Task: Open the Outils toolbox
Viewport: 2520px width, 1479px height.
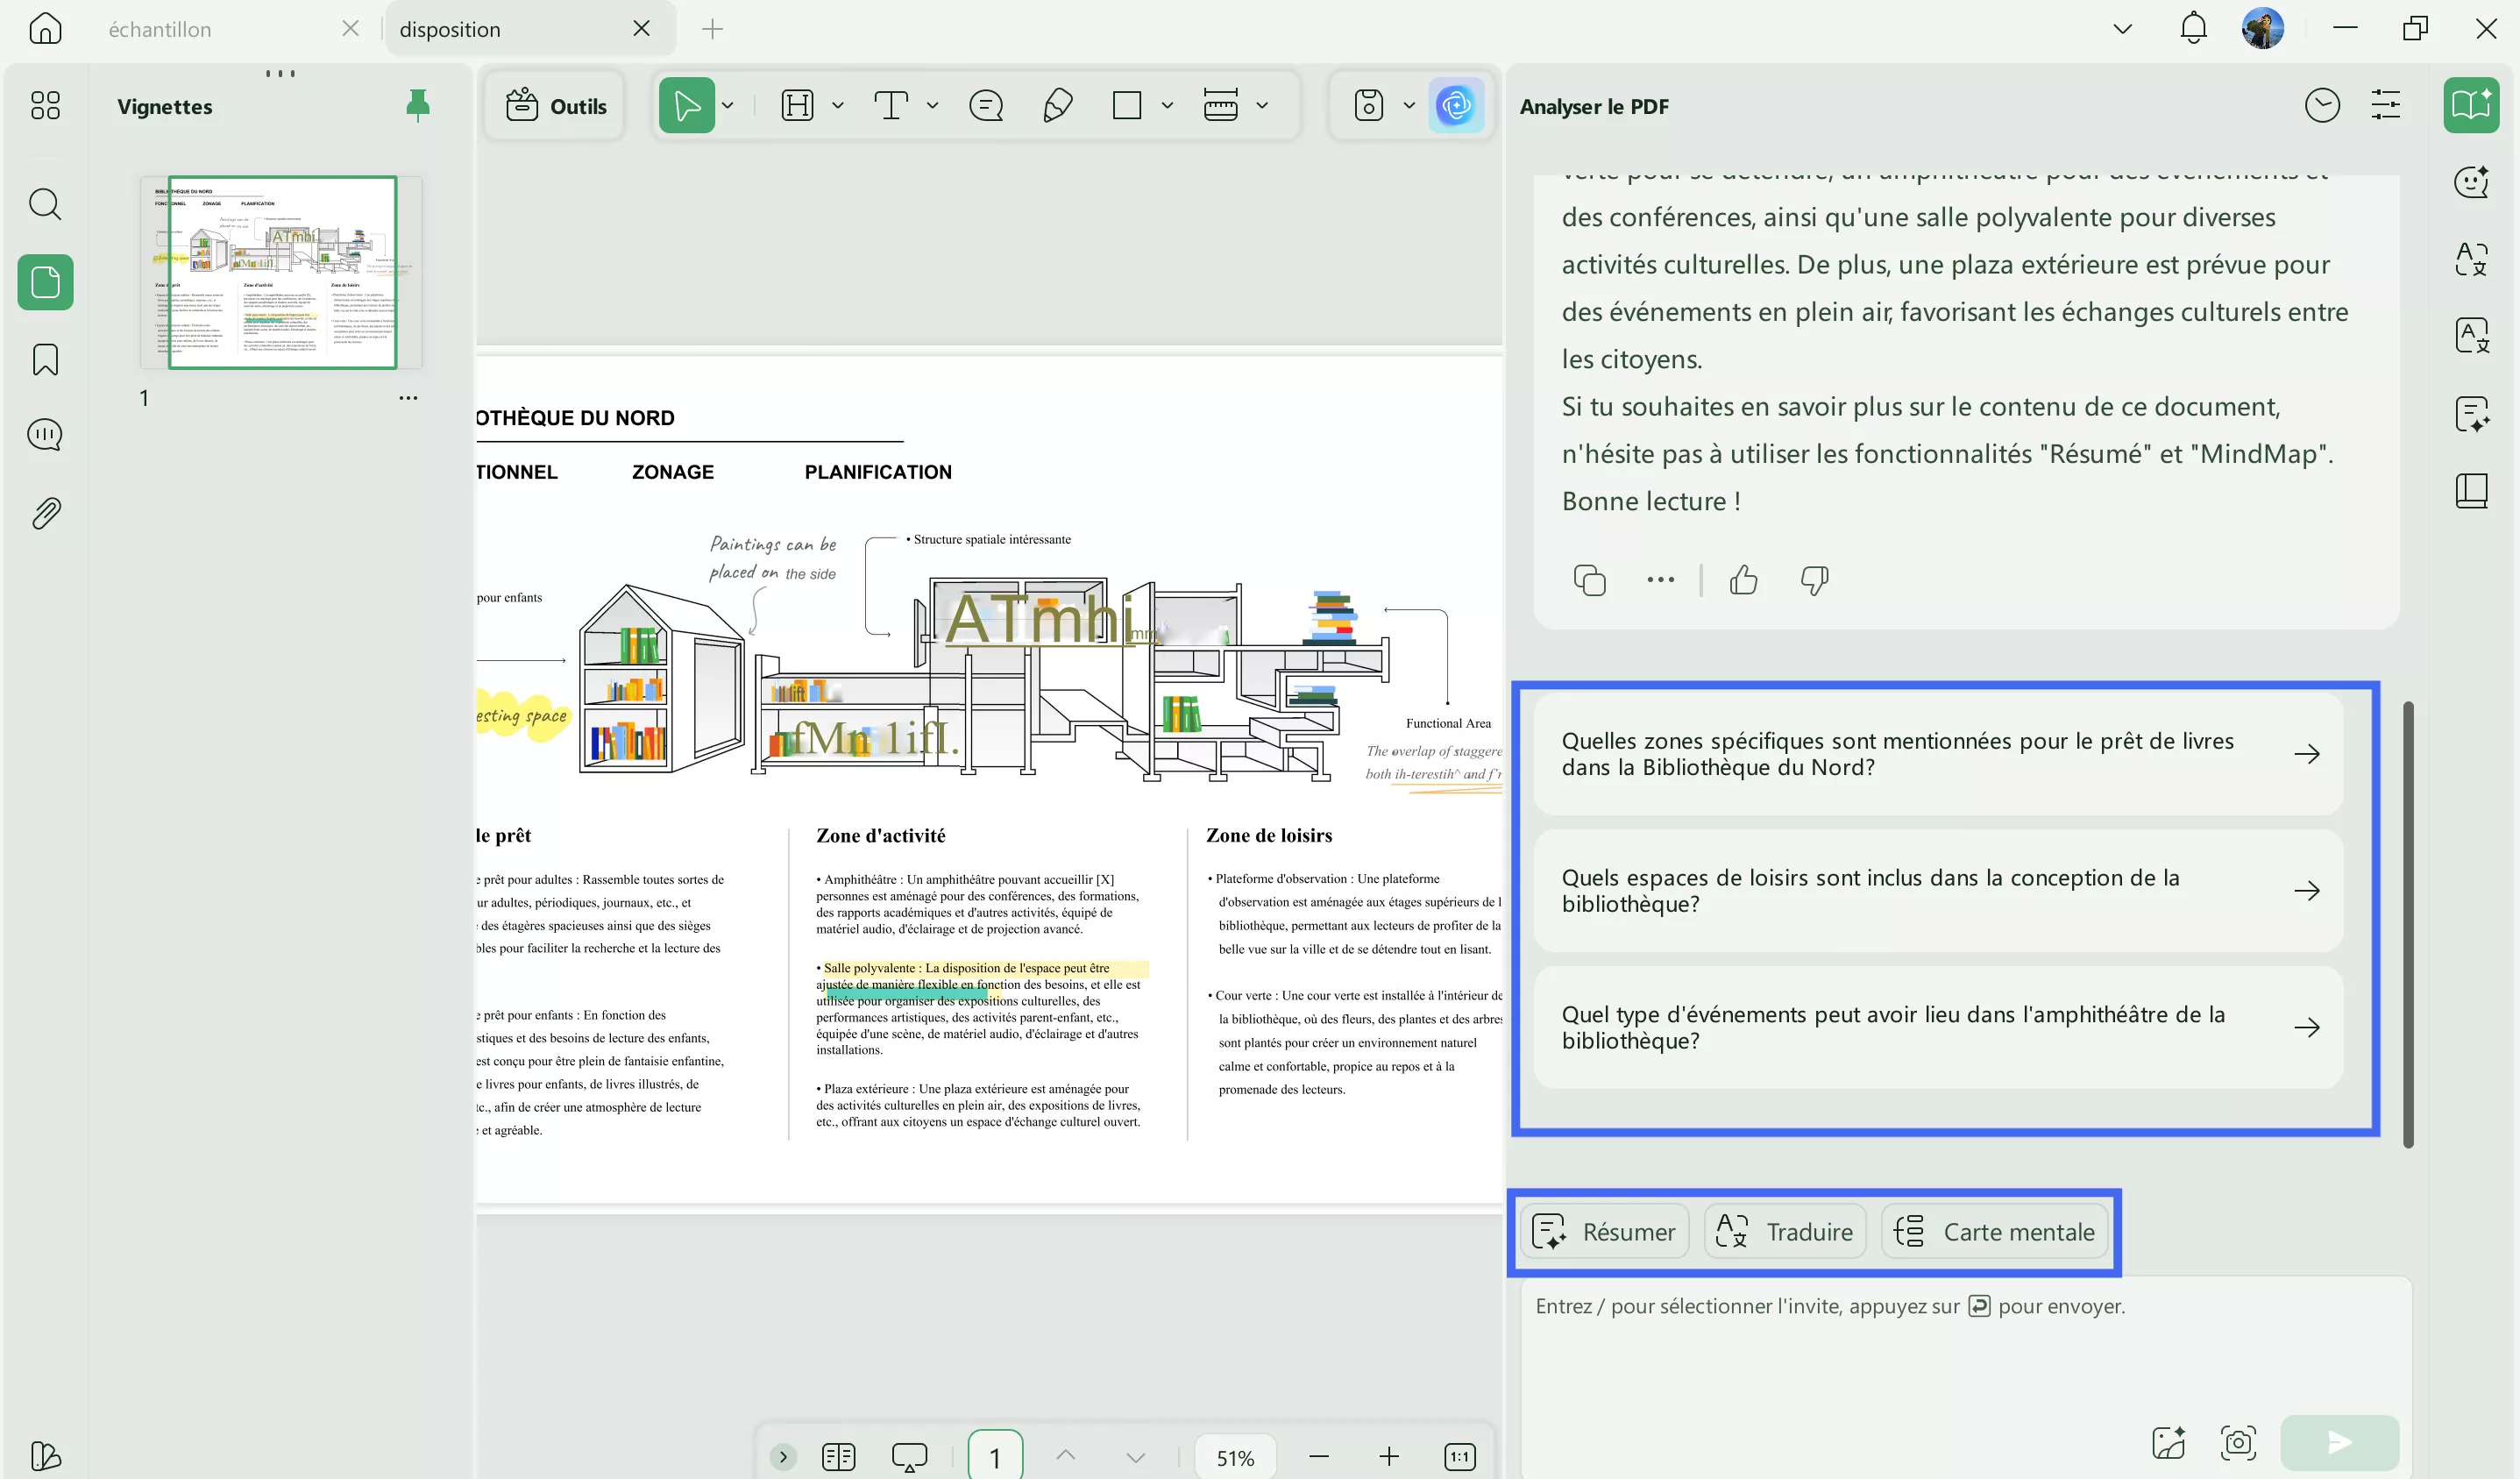Action: (x=556, y=104)
